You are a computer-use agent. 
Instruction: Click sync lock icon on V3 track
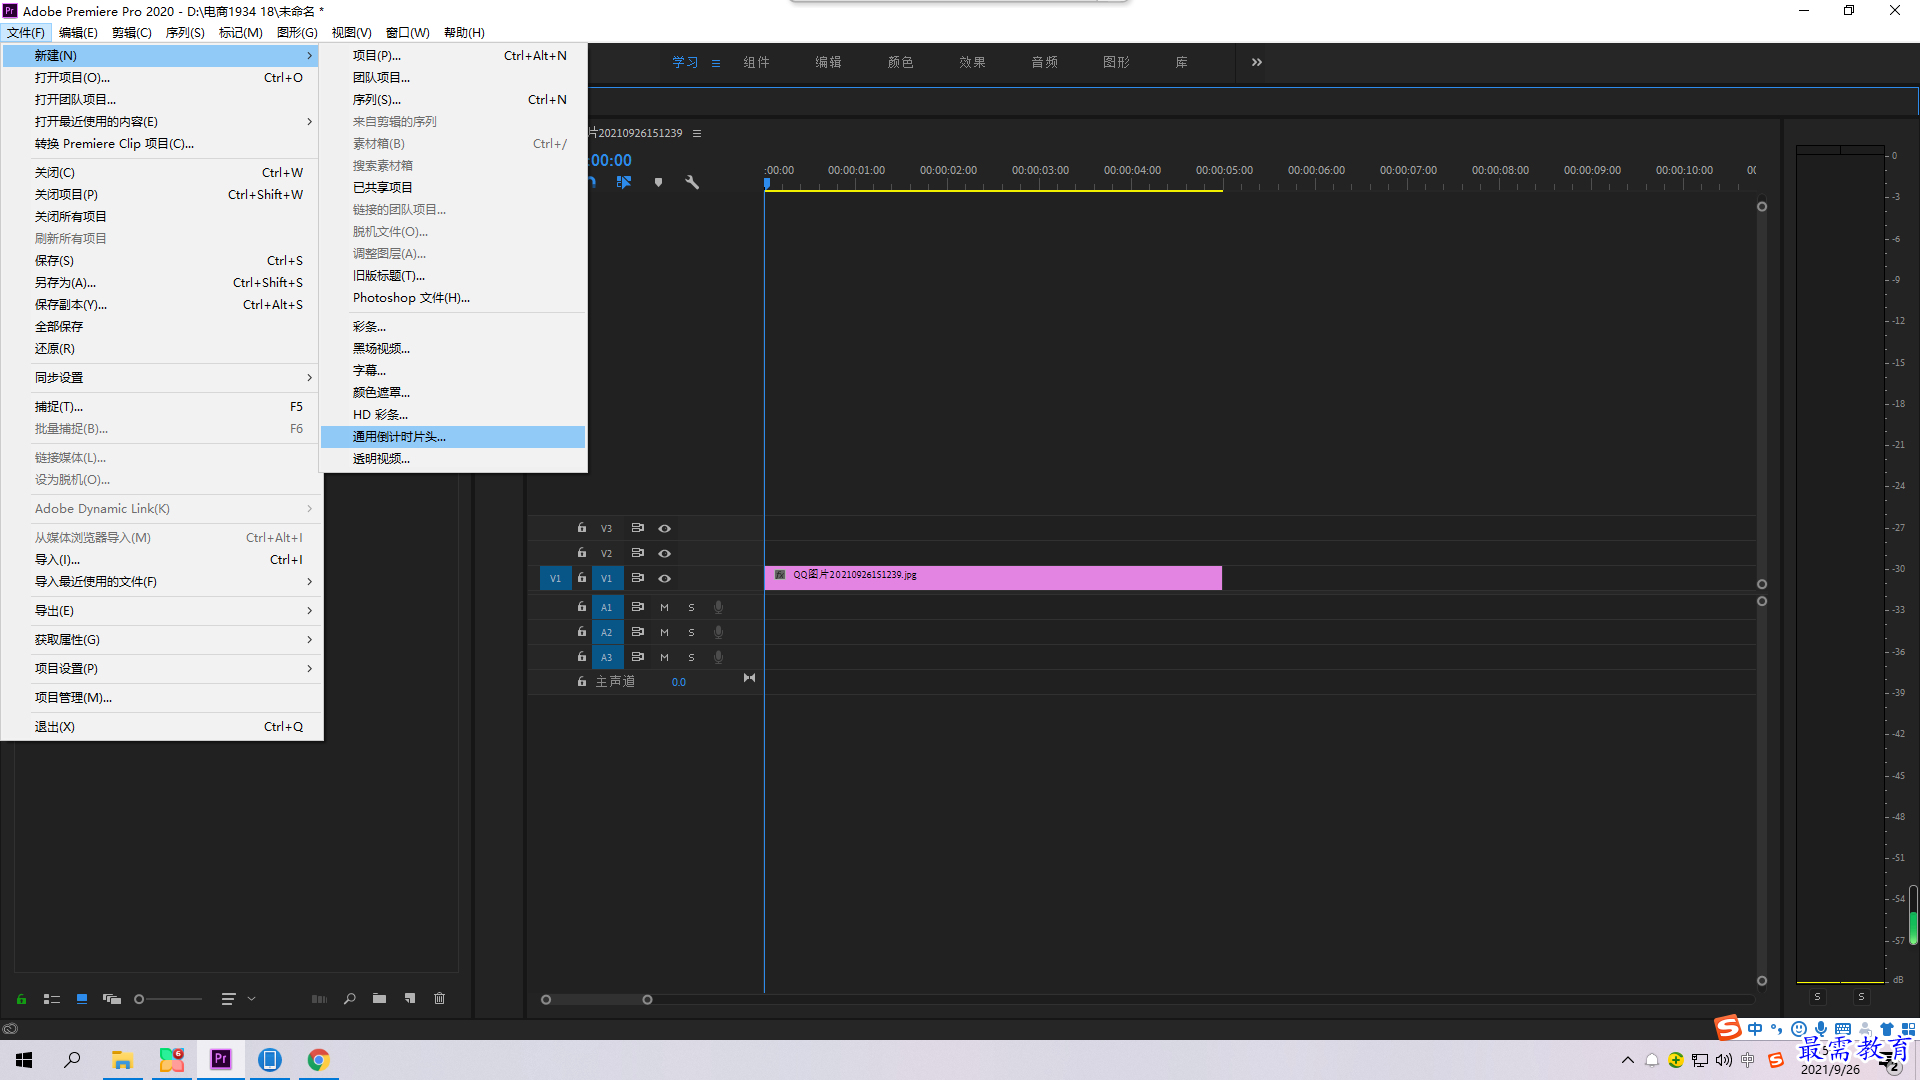point(637,528)
